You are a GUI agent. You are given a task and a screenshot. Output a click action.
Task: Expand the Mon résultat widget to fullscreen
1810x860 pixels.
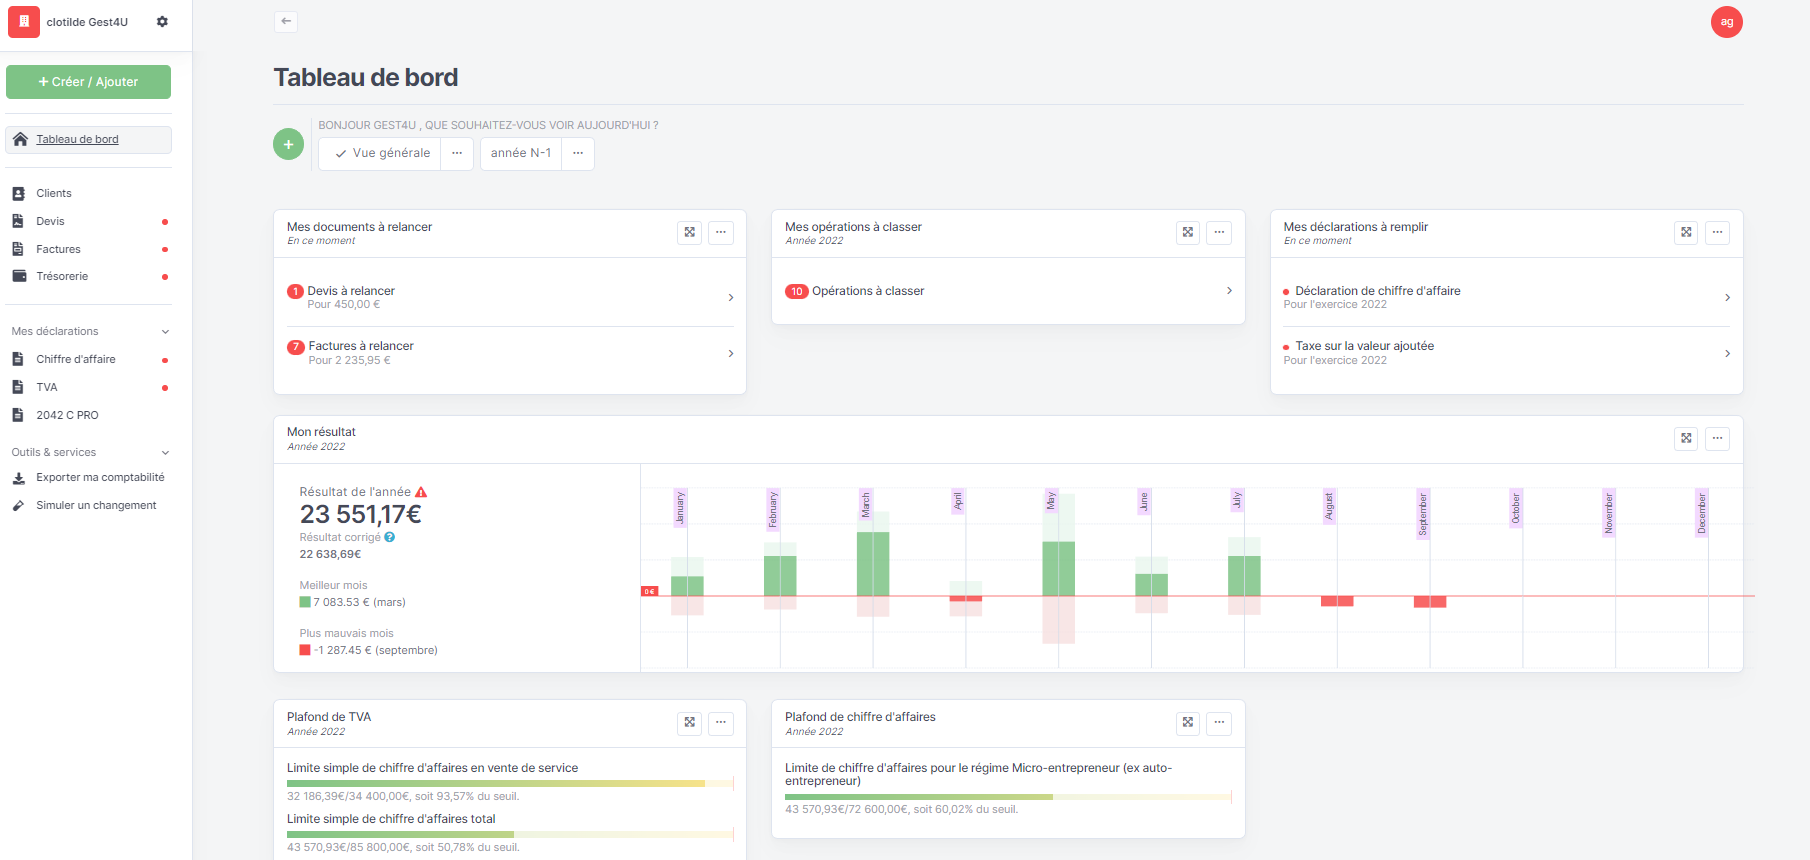1686,438
